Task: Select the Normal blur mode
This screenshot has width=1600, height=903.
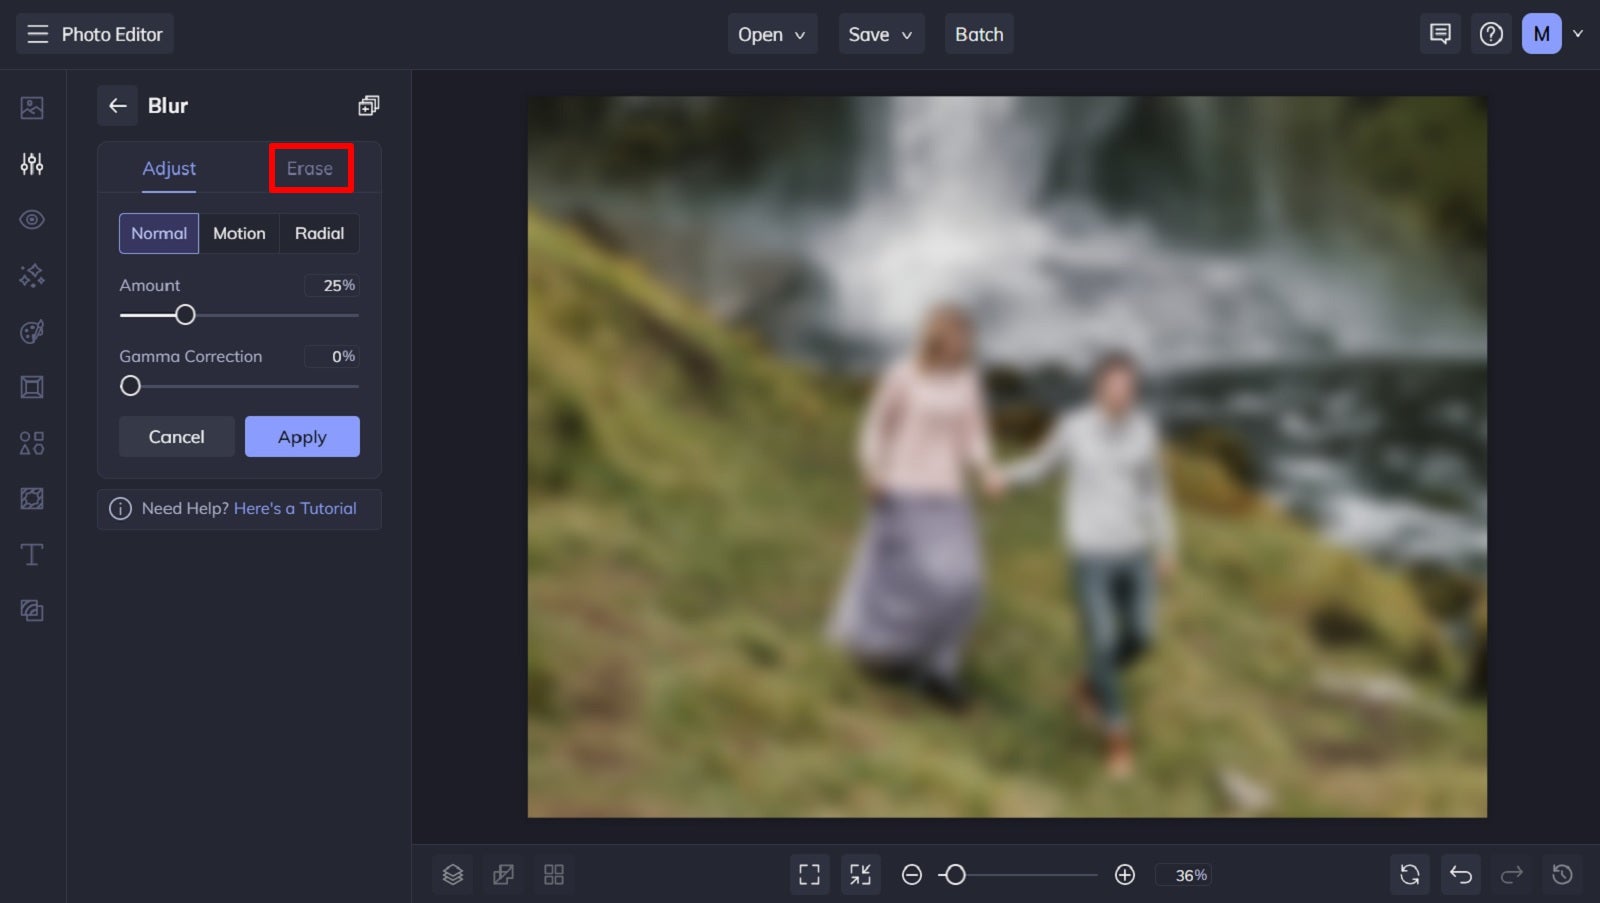Action: tap(158, 233)
